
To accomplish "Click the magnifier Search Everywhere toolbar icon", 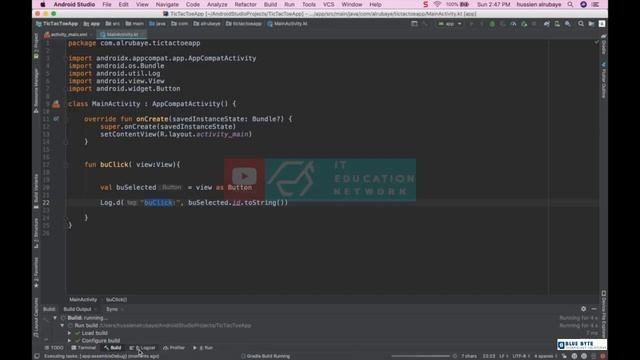I will click(x=580, y=24).
